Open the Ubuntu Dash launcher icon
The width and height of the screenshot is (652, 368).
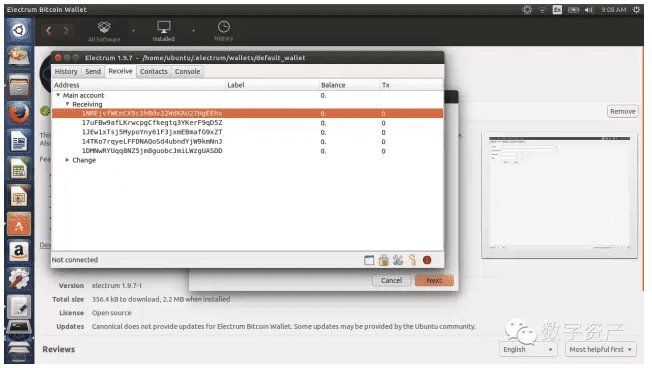pos(19,30)
